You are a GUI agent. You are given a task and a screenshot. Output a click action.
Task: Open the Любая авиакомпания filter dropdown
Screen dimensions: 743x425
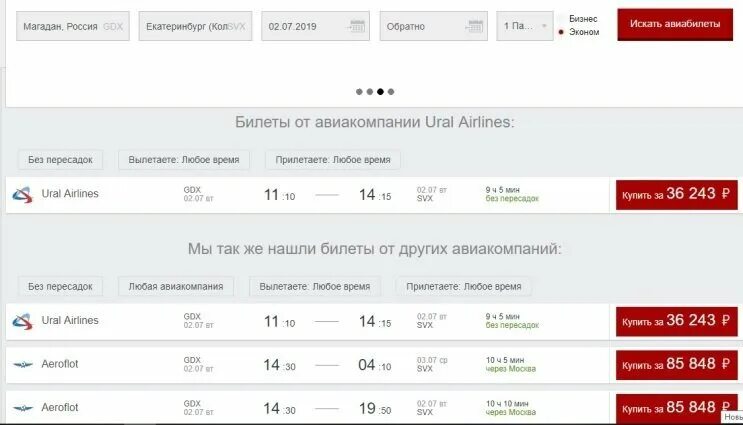coord(176,287)
